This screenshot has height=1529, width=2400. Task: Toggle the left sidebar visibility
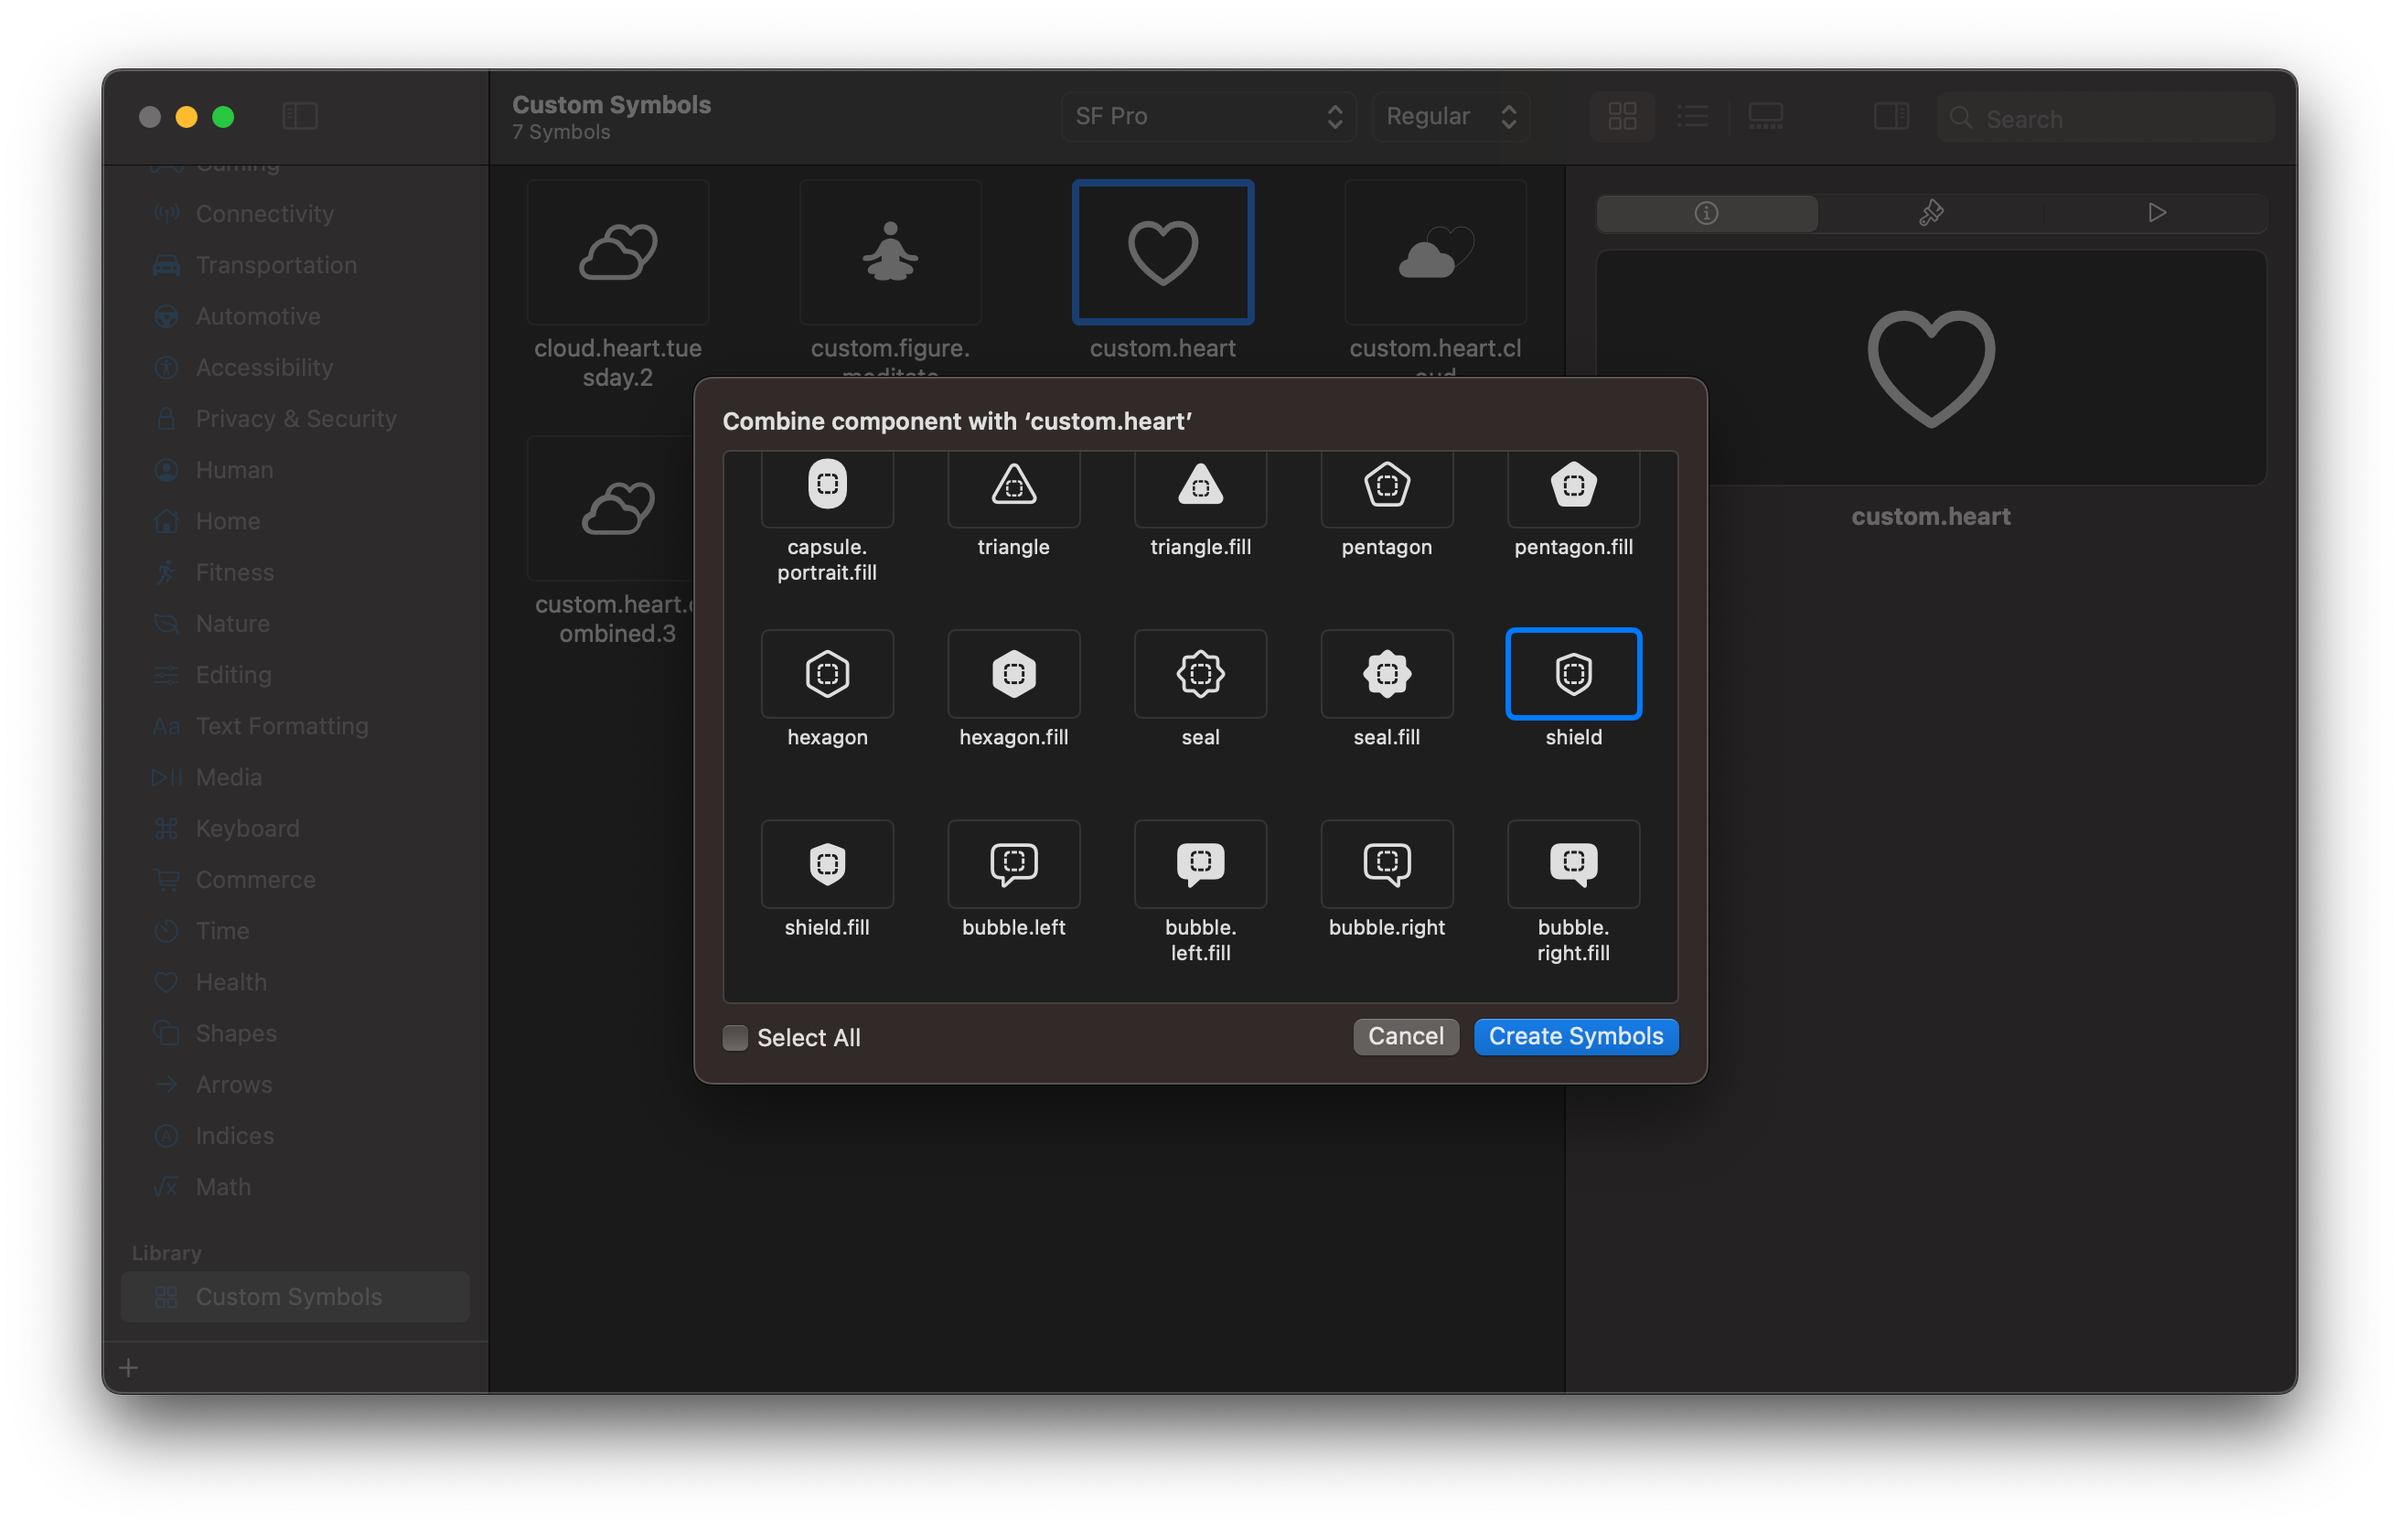(x=299, y=116)
